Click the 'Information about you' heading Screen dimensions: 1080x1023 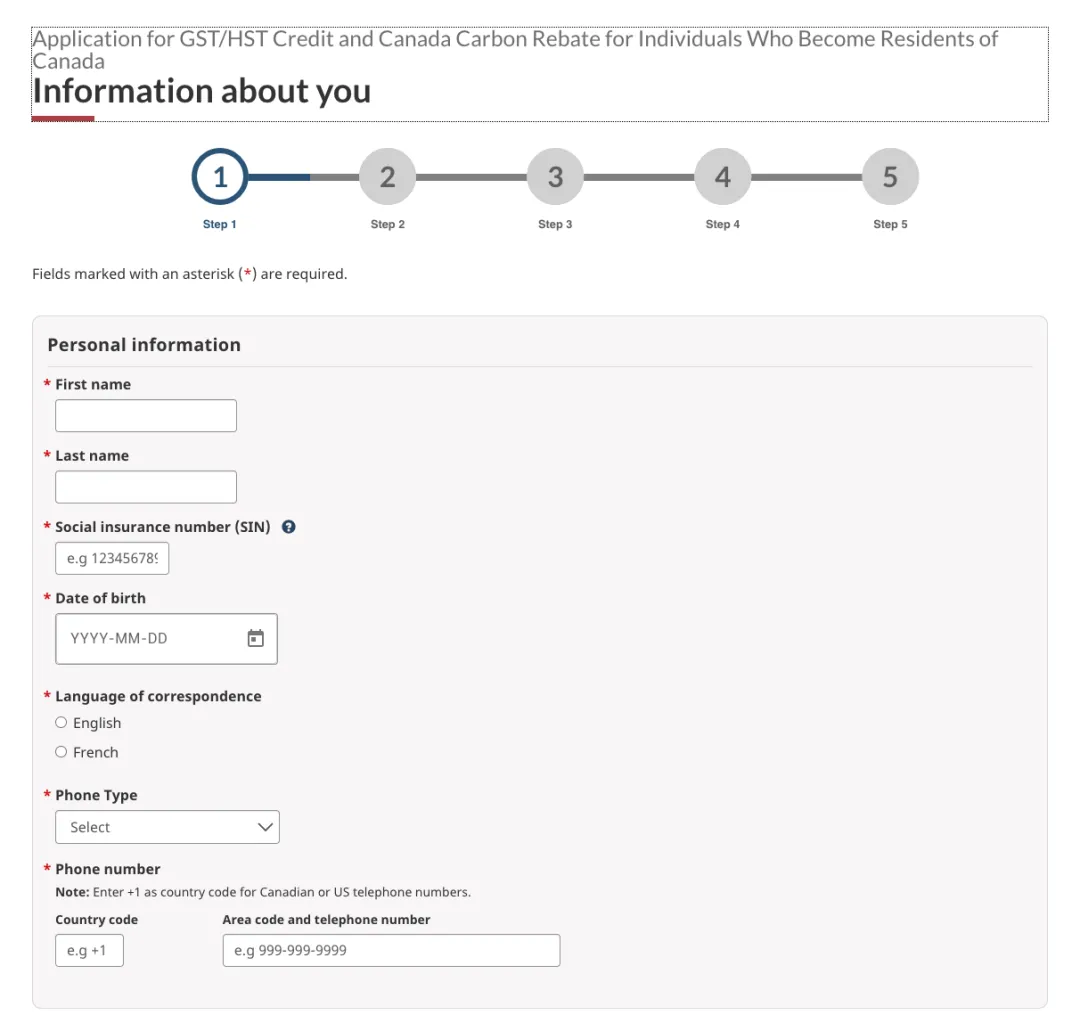pyautogui.click(x=202, y=92)
